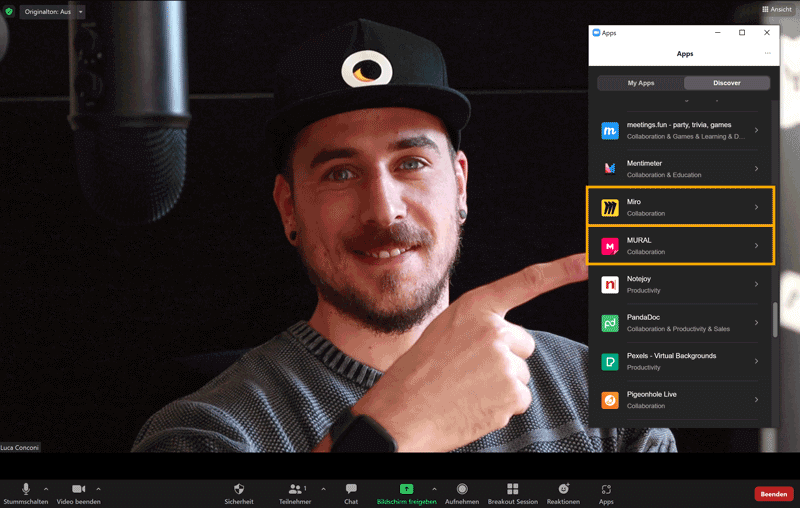
Task: Expand share options arrow beside Bildschirm freigeben
Action: (x=434, y=489)
